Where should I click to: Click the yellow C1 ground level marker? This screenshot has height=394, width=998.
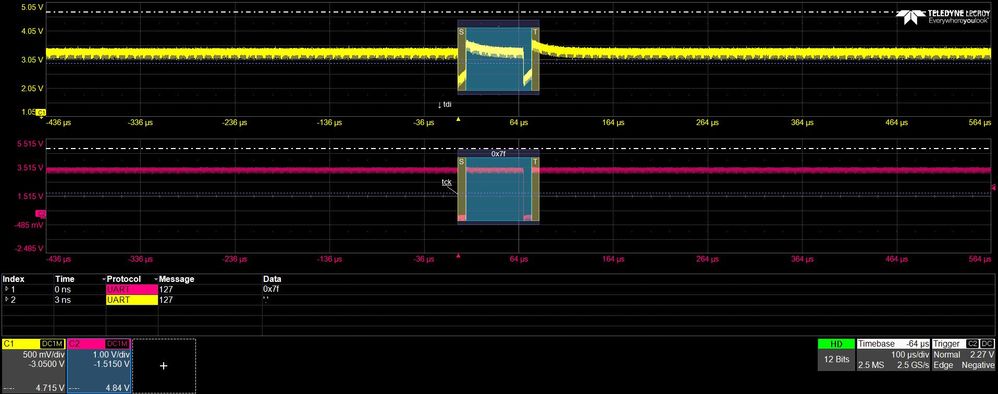(x=41, y=113)
